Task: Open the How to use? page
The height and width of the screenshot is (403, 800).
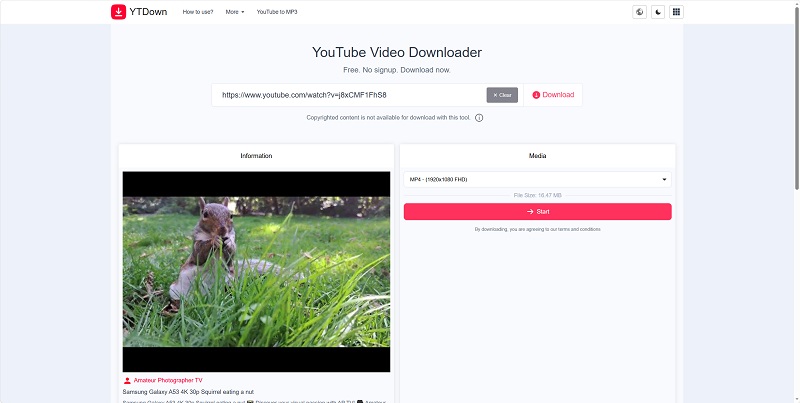Action: 198,12
